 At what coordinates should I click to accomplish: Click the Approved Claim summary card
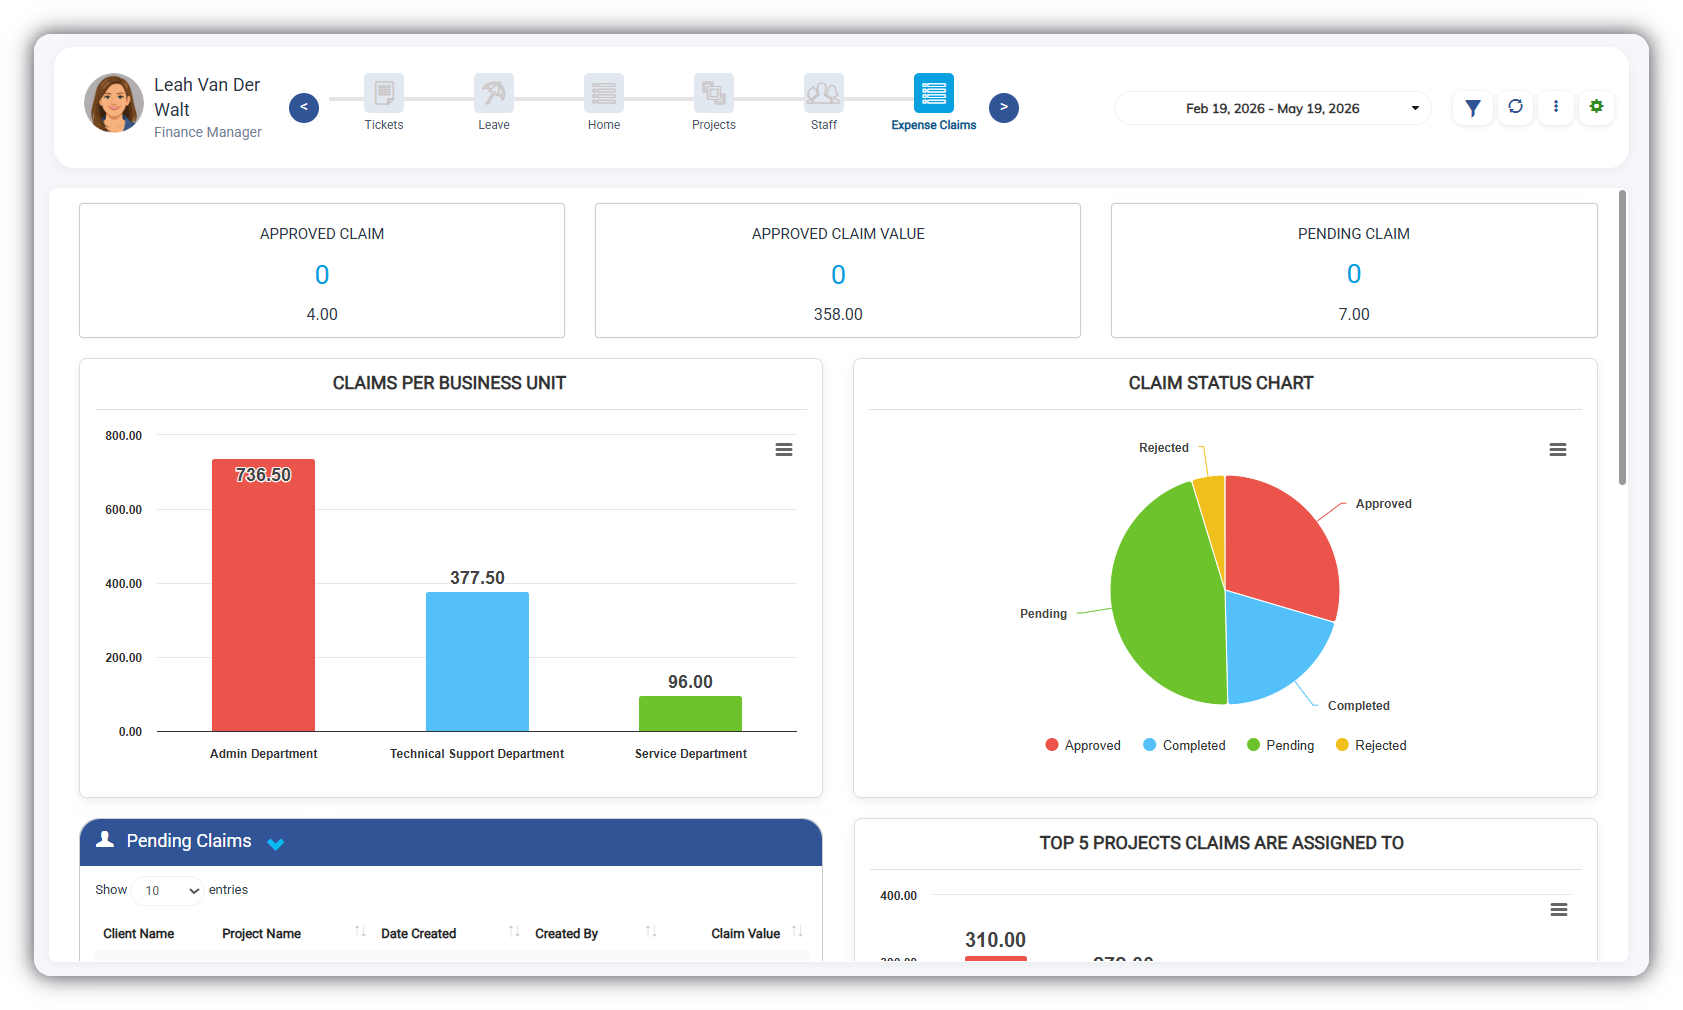322,271
